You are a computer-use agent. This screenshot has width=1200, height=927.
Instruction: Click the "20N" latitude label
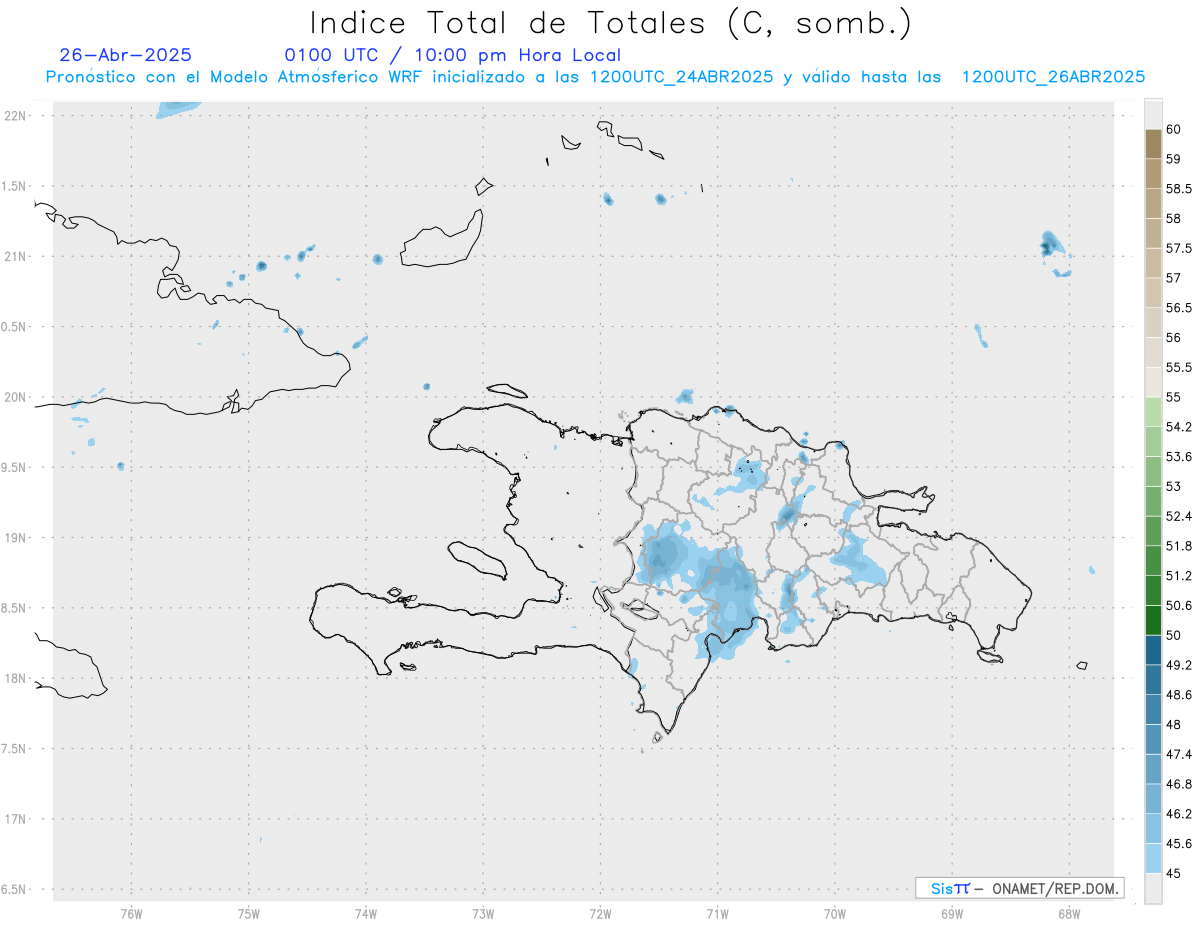click(x=16, y=397)
